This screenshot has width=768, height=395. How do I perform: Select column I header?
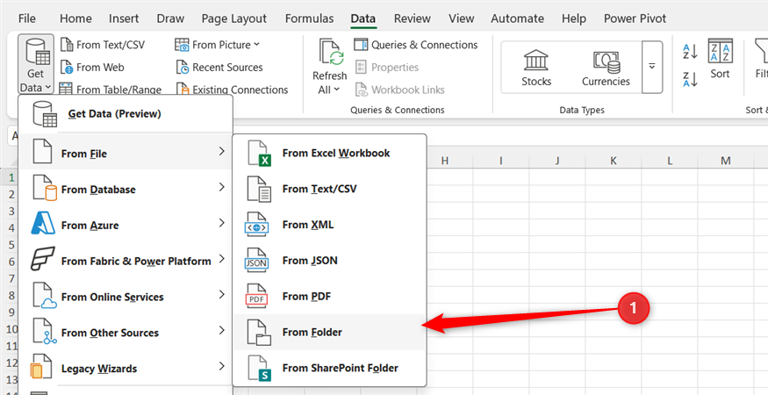[x=501, y=160]
